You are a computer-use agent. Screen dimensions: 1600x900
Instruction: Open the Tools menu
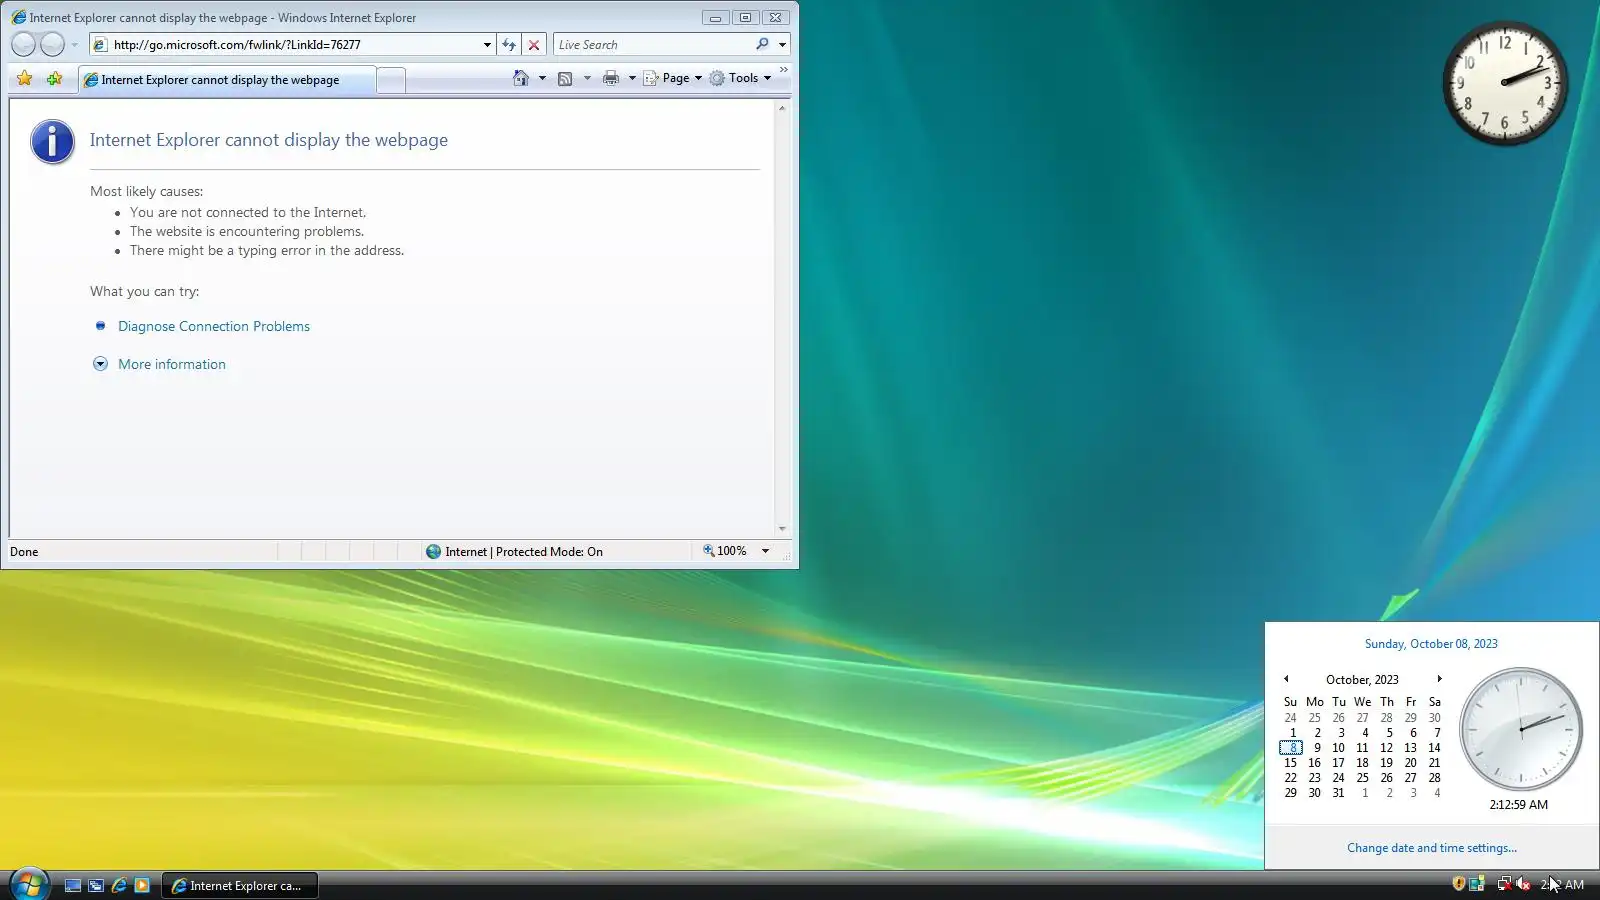(x=740, y=78)
